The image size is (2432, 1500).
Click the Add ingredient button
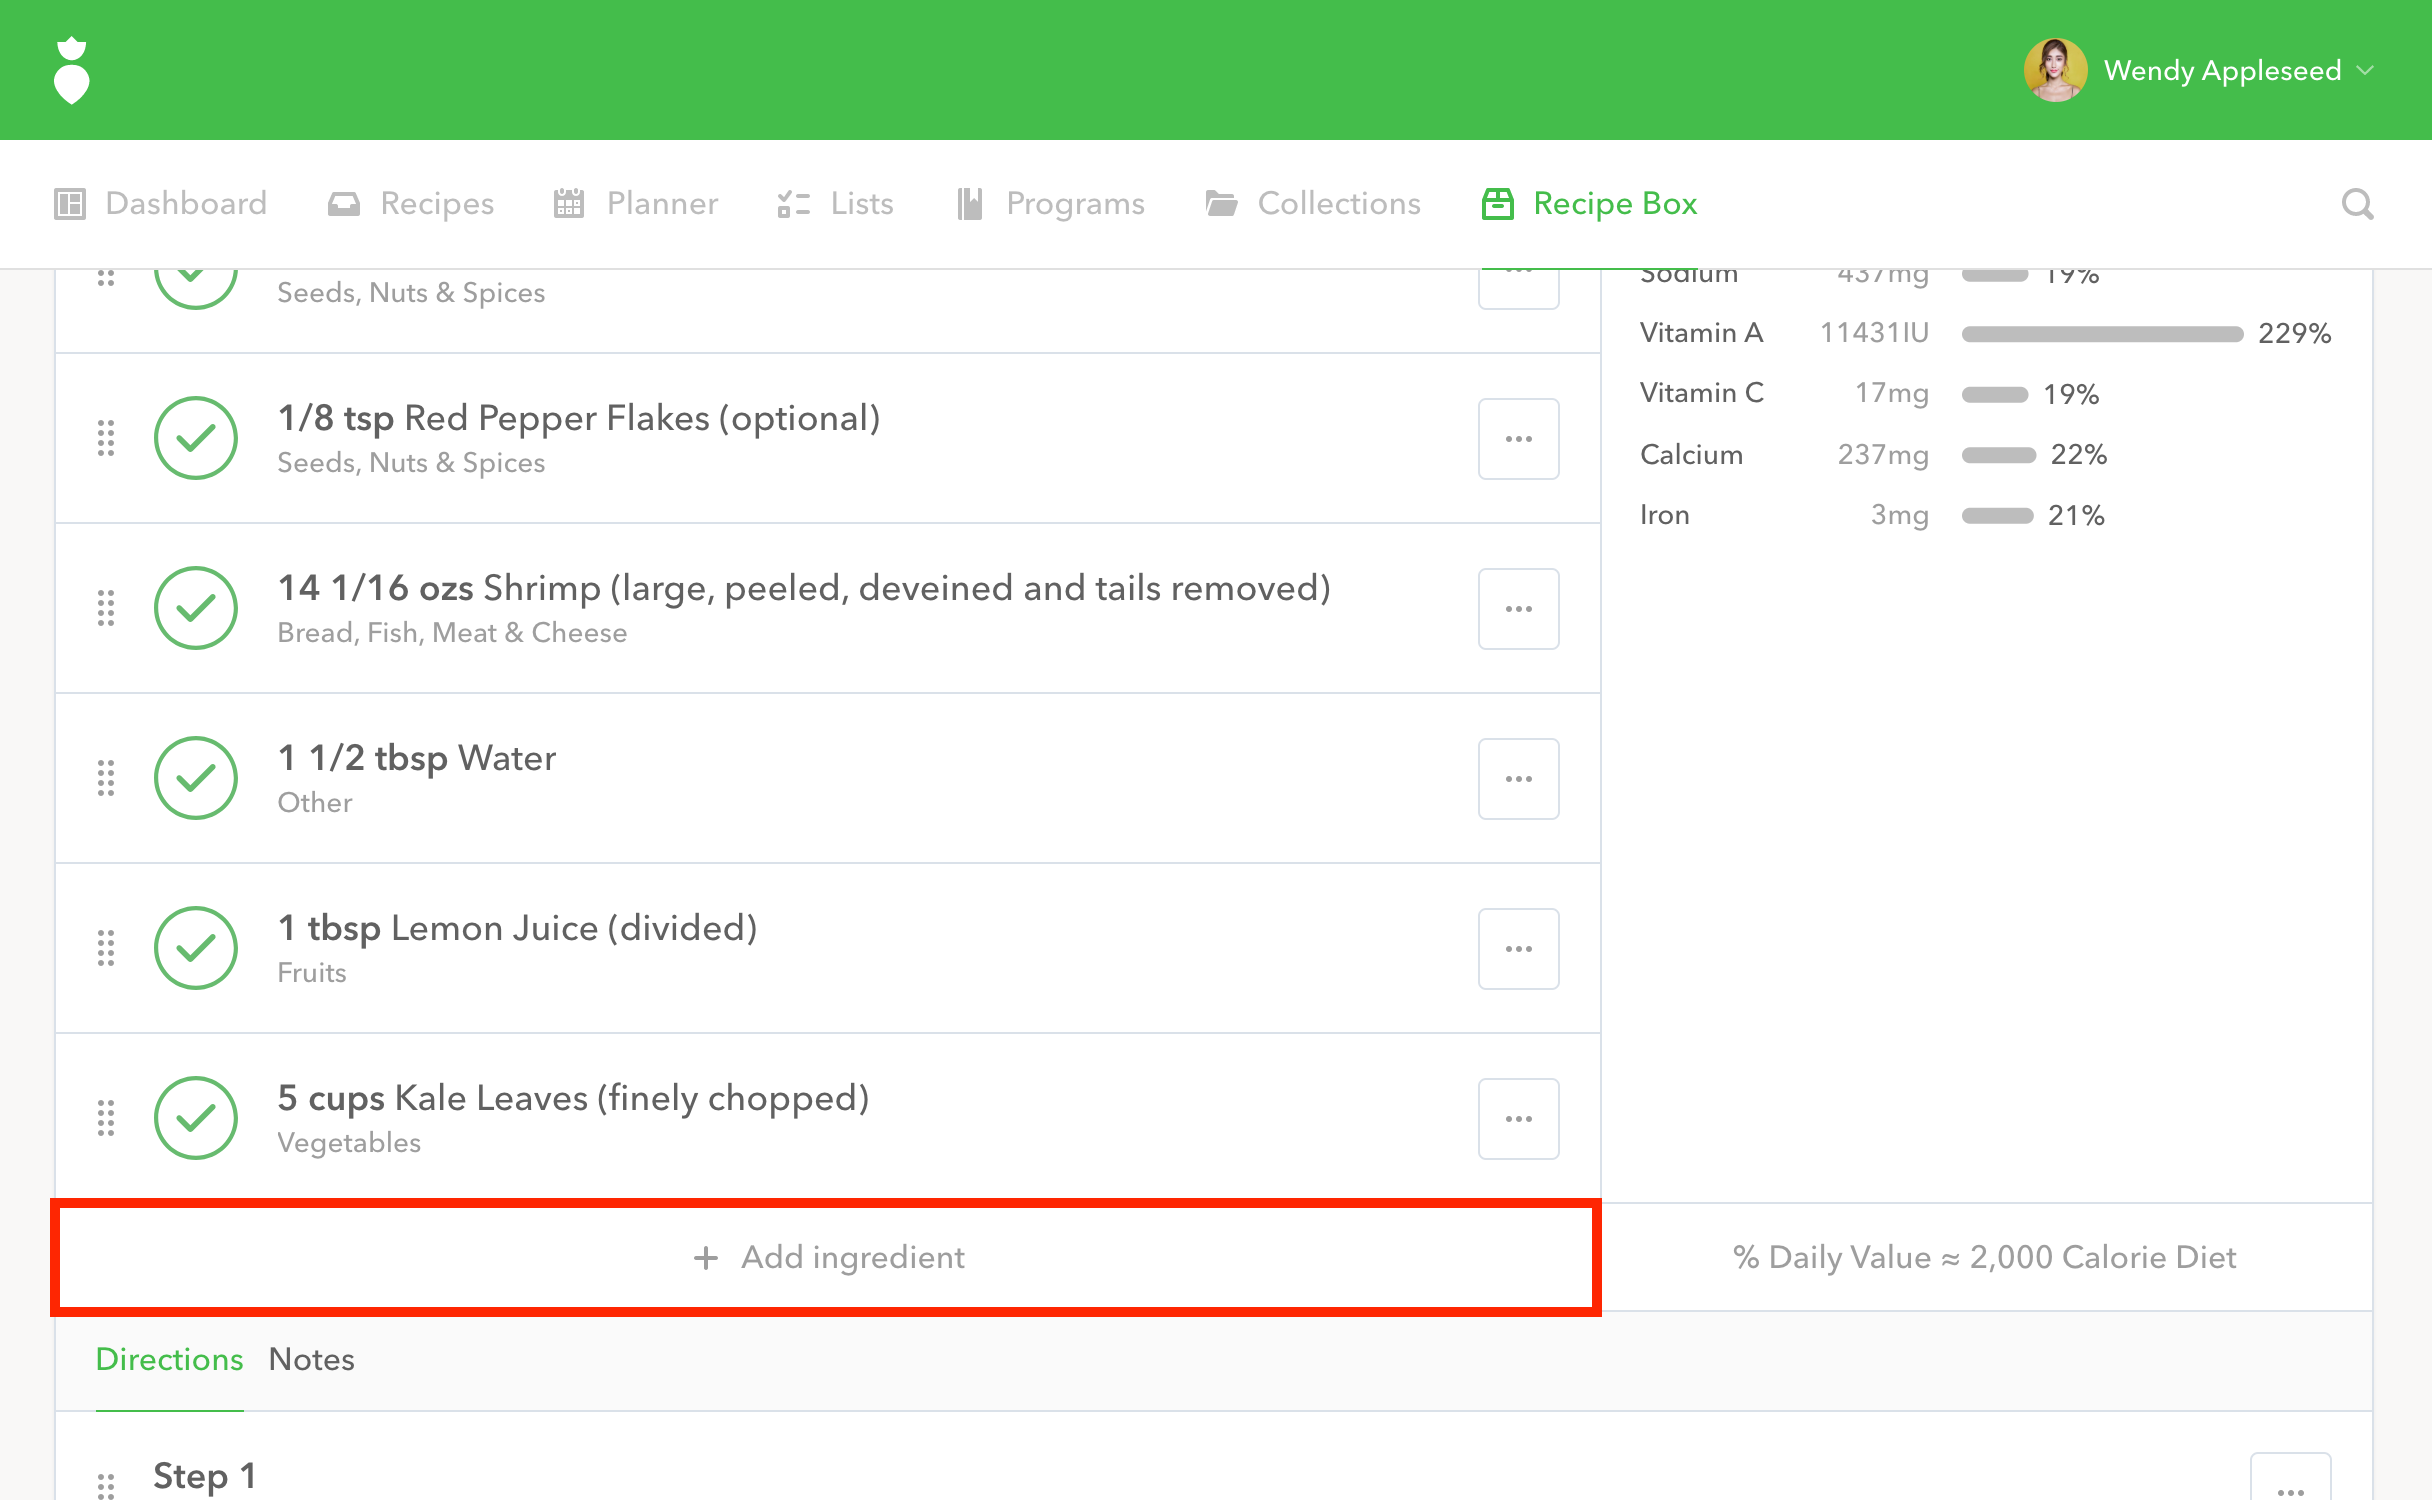coord(828,1257)
